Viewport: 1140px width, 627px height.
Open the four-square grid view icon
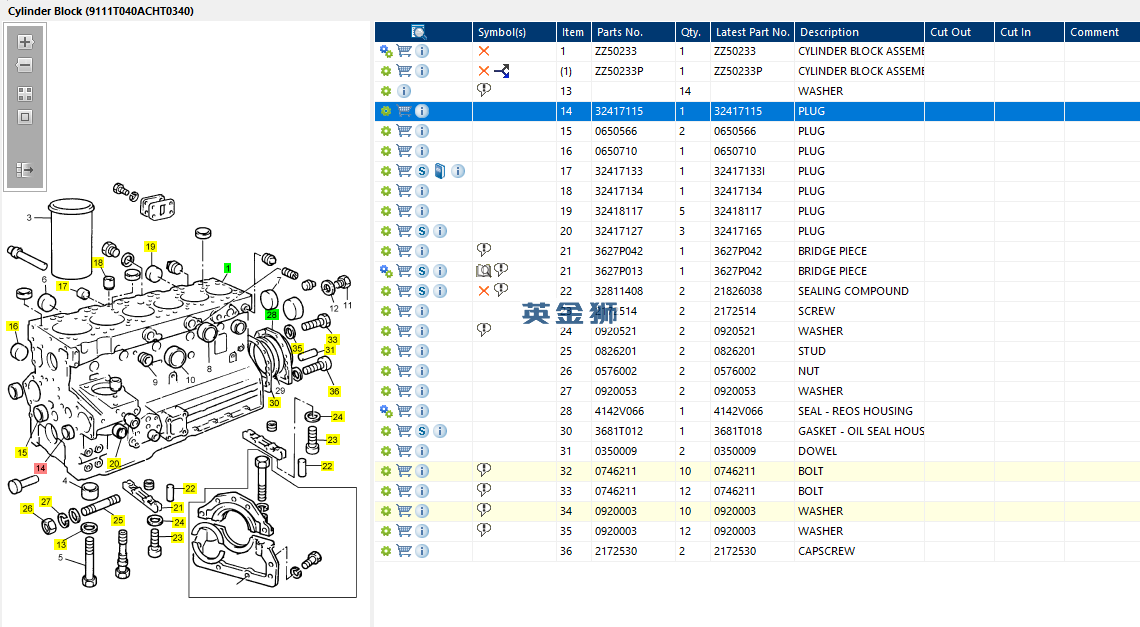tap(25, 94)
